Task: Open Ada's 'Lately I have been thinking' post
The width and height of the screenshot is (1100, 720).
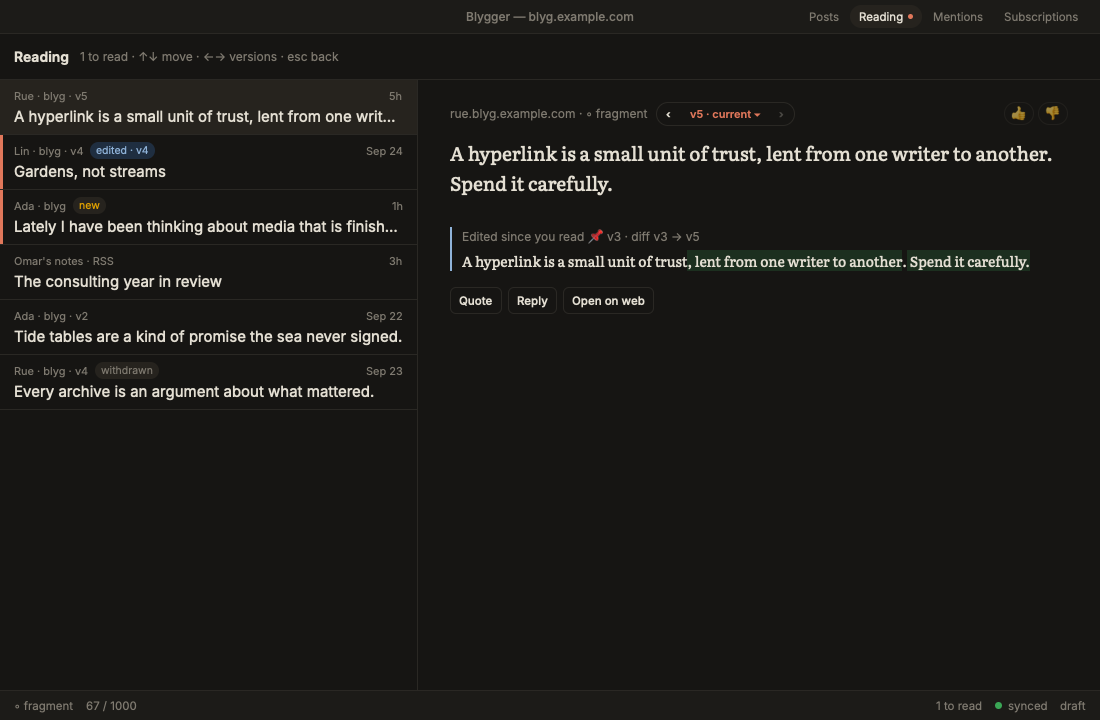Action: 208,218
